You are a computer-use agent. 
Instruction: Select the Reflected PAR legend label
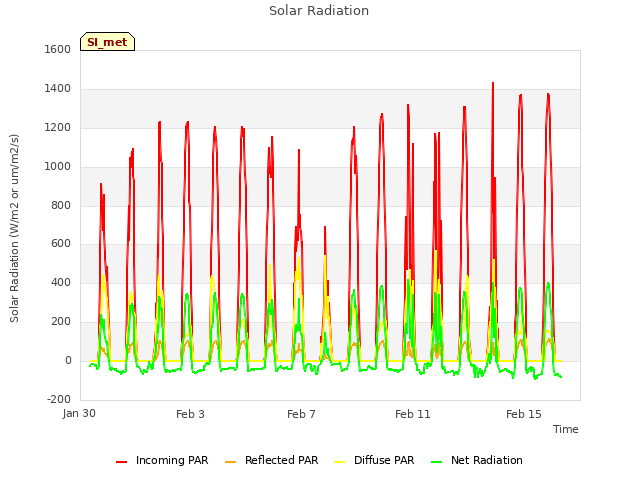(x=281, y=460)
